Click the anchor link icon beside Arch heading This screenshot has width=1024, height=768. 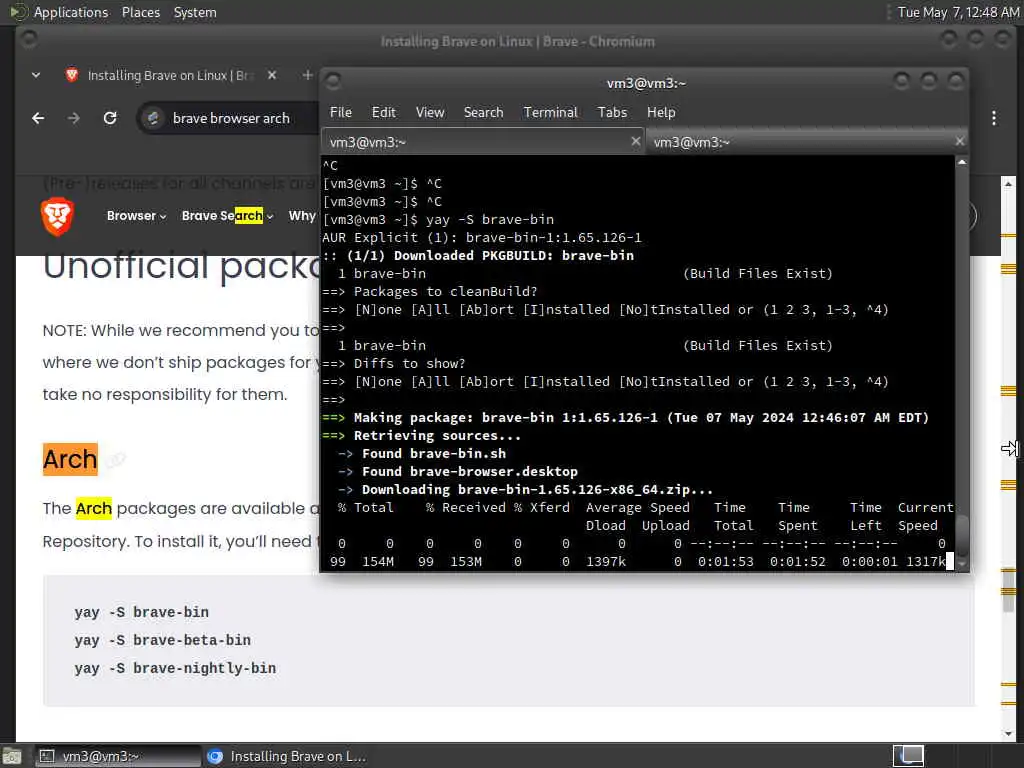pos(116,460)
